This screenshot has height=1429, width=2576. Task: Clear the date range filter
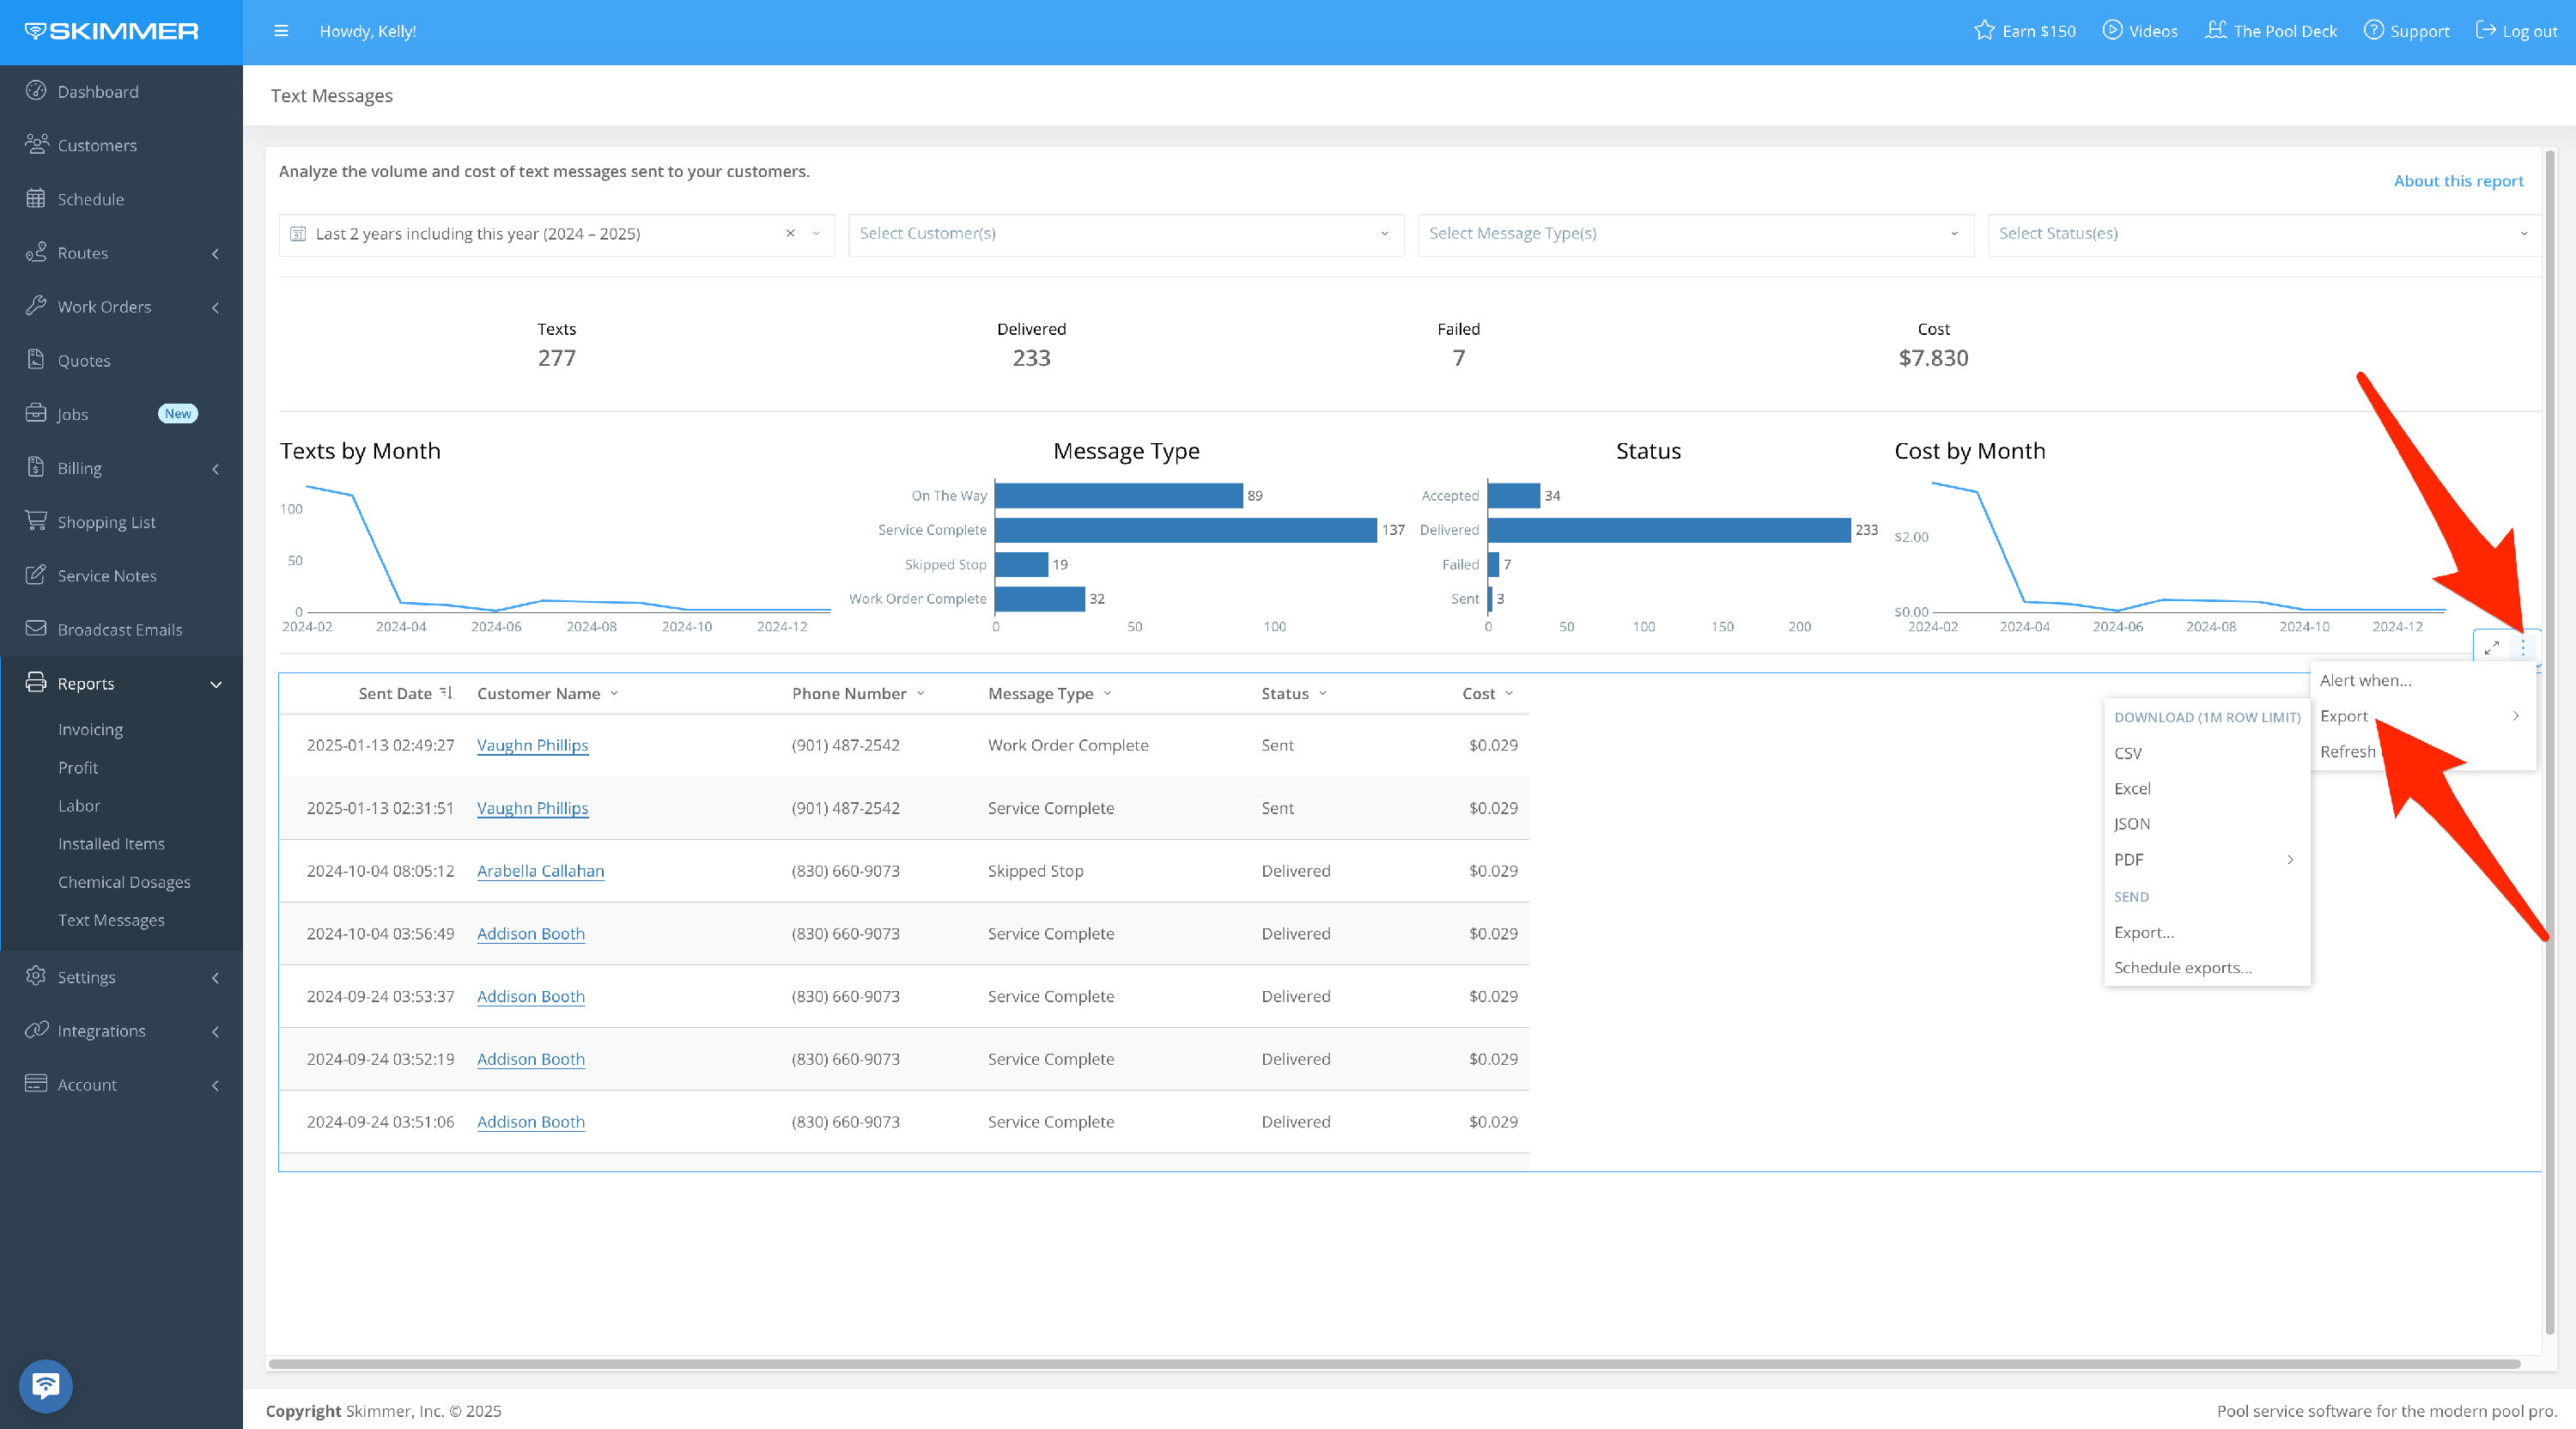790,233
